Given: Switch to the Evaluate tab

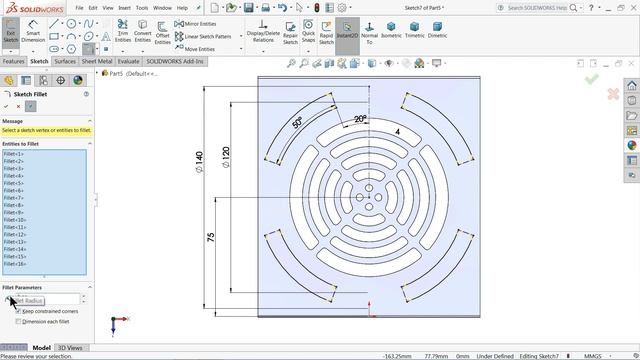Looking at the screenshot, I should pyautogui.click(x=129, y=61).
